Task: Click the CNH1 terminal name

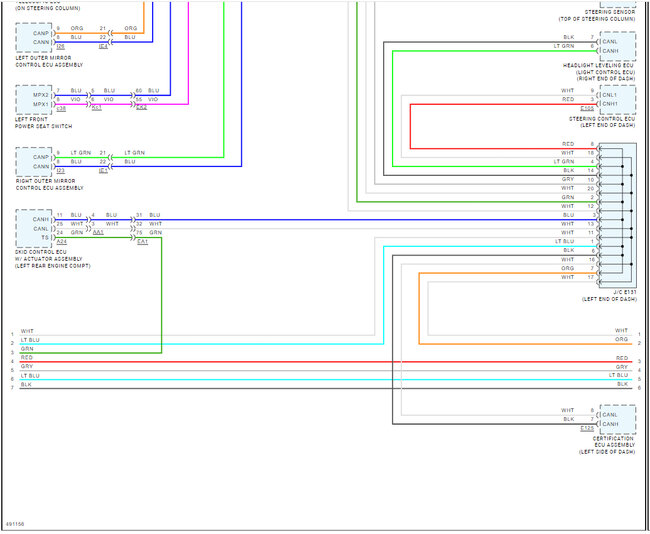Action: [610, 104]
